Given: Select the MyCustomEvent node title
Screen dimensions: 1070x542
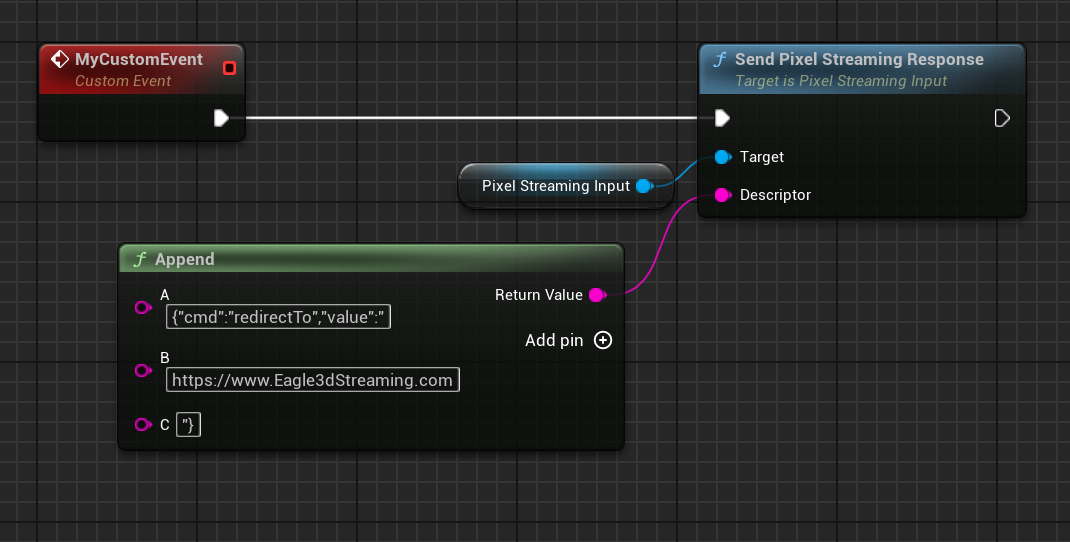Looking at the screenshot, I should (138, 60).
